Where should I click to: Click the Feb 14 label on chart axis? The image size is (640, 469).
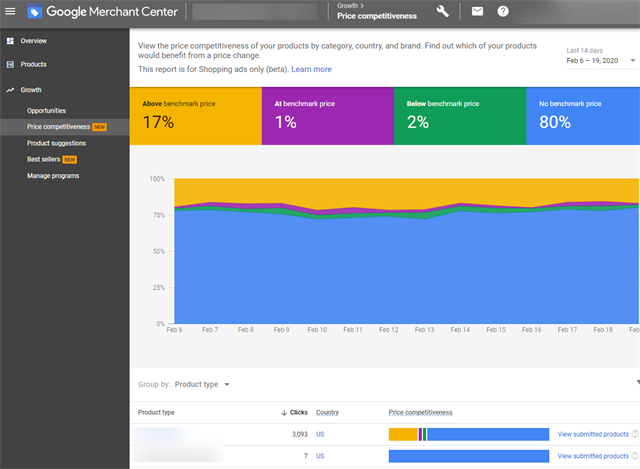point(460,330)
